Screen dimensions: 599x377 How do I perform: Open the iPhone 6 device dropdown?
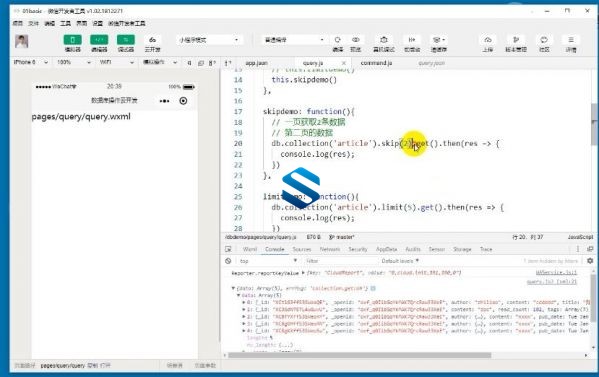pyautogui.click(x=31, y=62)
